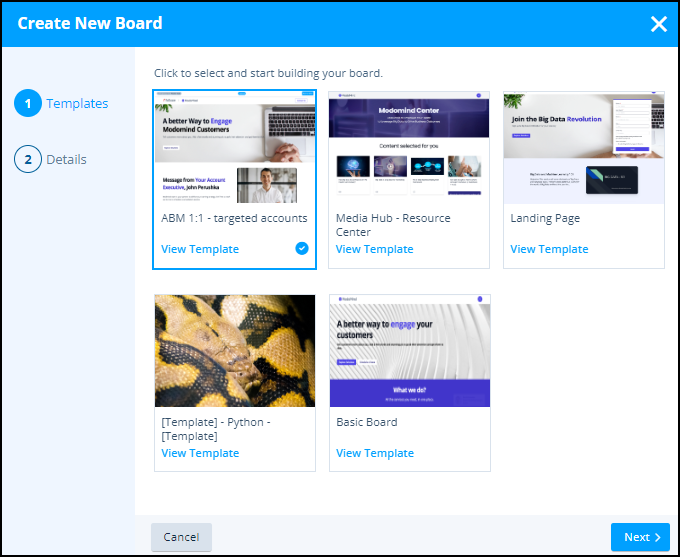Image resolution: width=680 pixels, height=557 pixels.
Task: View Template for Media Hub Resource Center
Action: pos(375,249)
